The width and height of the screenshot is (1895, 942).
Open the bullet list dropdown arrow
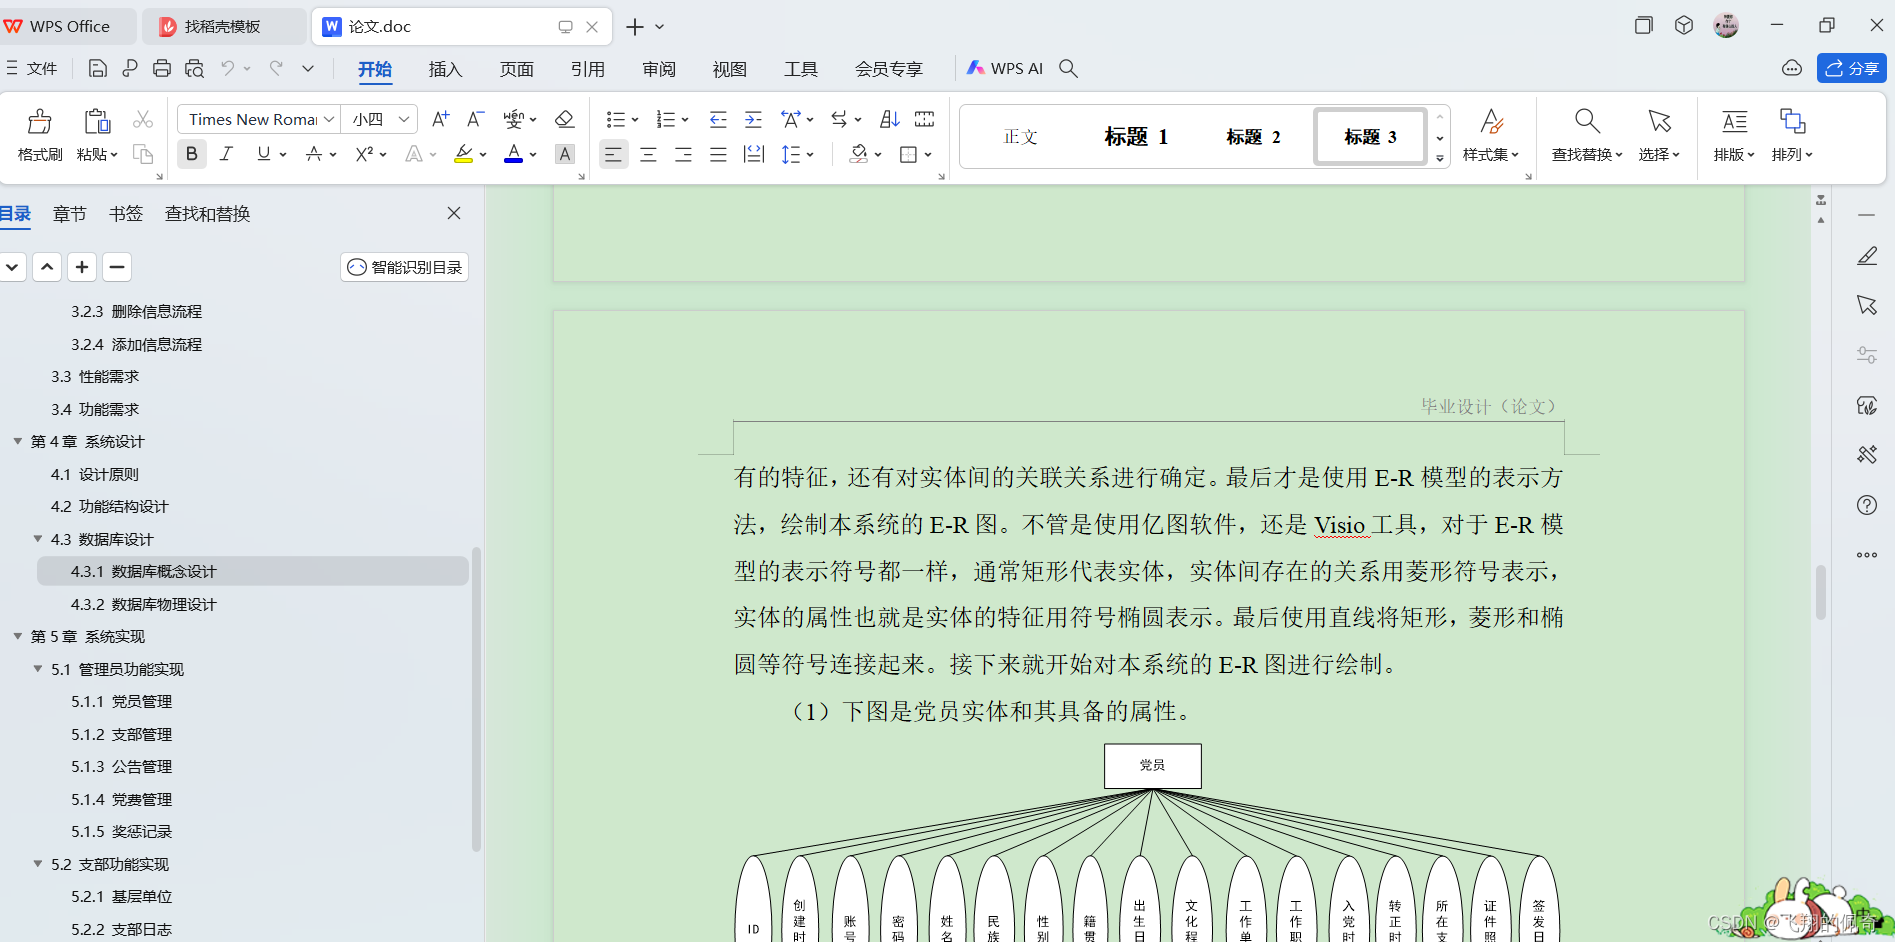coord(635,120)
